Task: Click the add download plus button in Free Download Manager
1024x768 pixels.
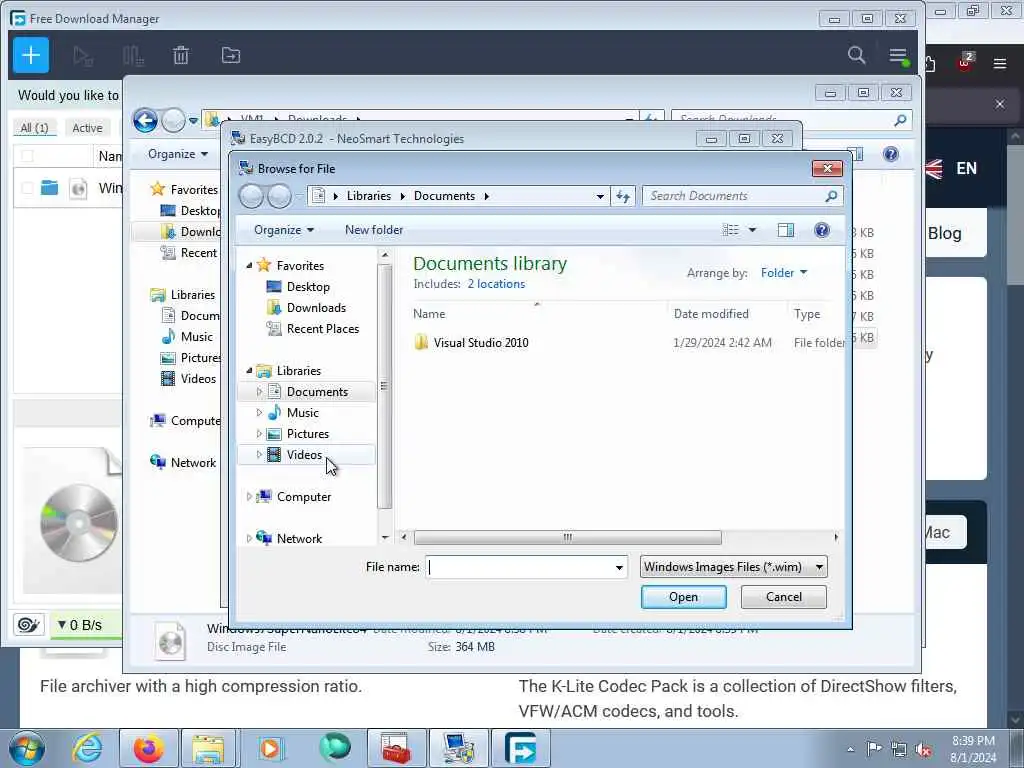Action: (31, 56)
